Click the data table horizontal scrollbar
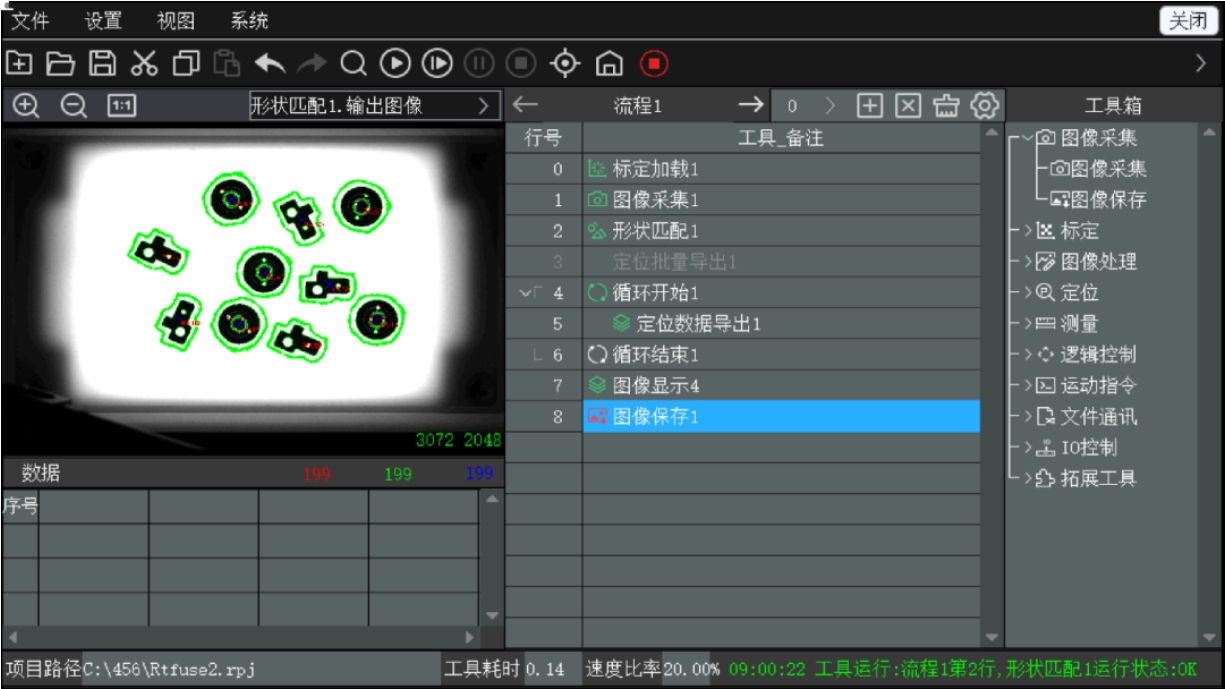Viewport: 1225px width, 689px height. coord(240,636)
